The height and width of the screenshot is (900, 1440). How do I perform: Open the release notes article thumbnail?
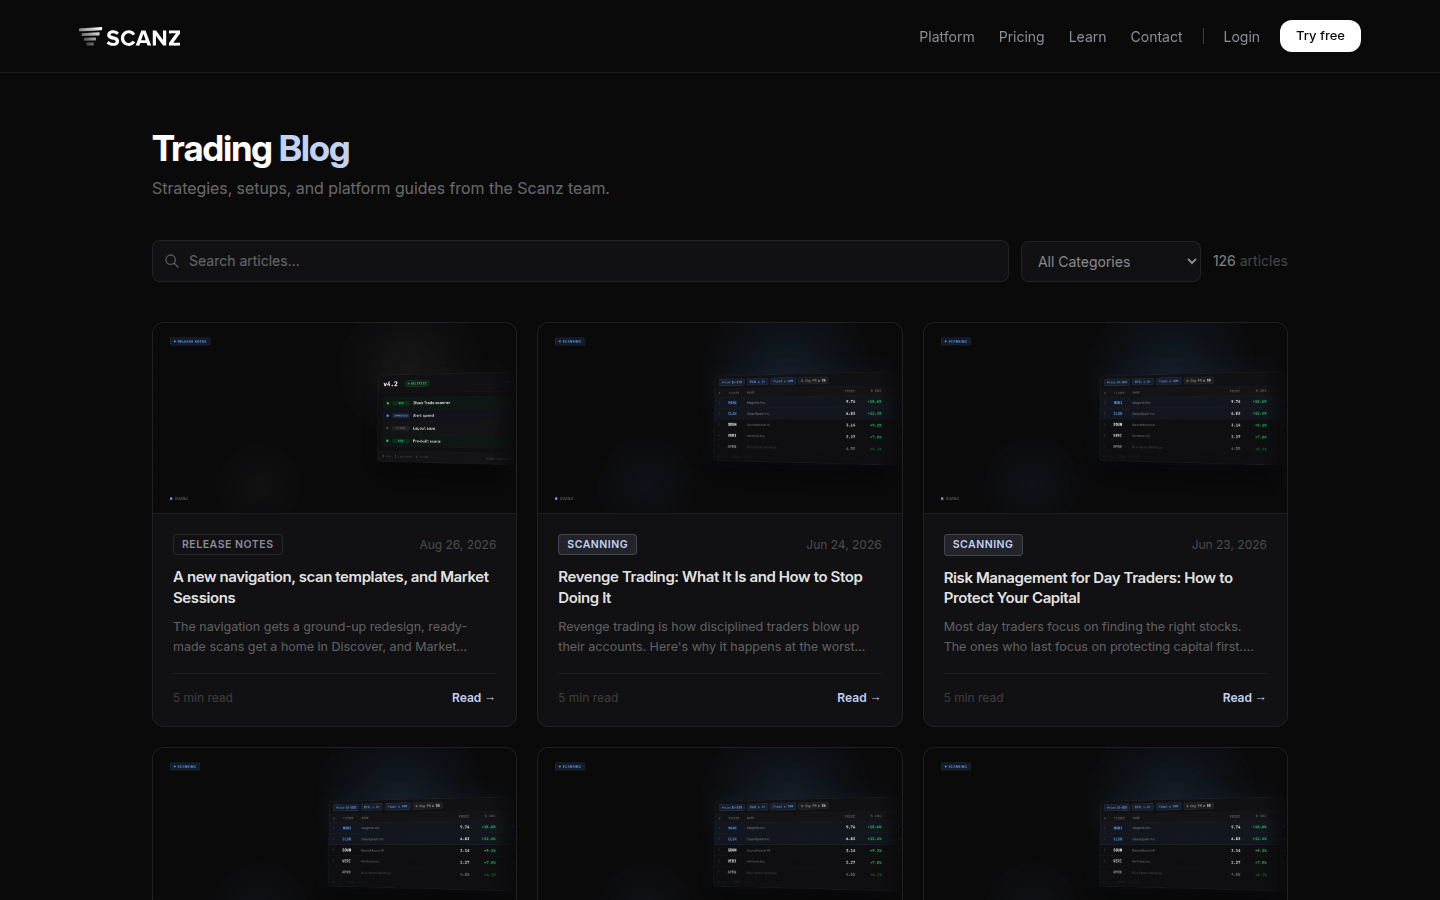tap(334, 418)
